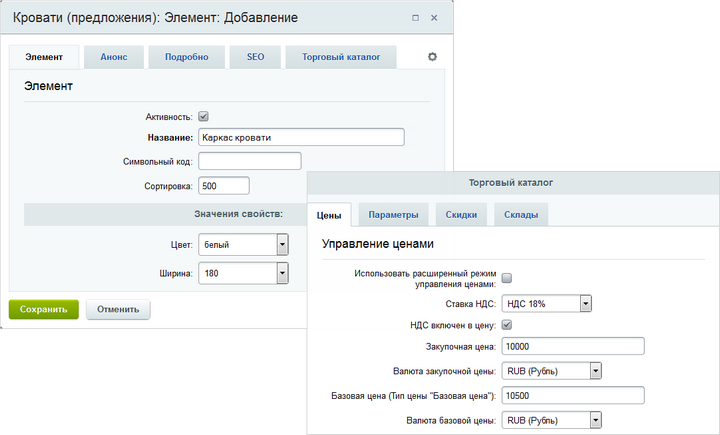Switch to the Анонс tab

(113, 57)
